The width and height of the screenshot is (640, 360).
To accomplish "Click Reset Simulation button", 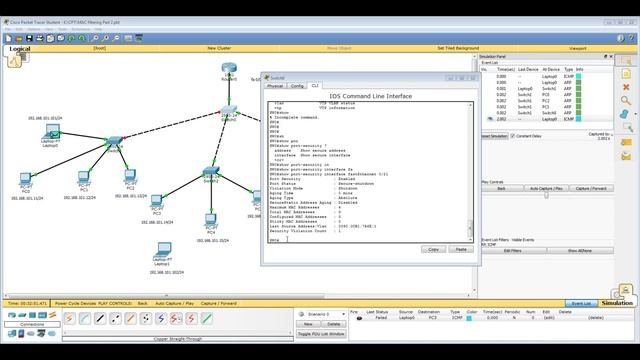I will point(494,136).
